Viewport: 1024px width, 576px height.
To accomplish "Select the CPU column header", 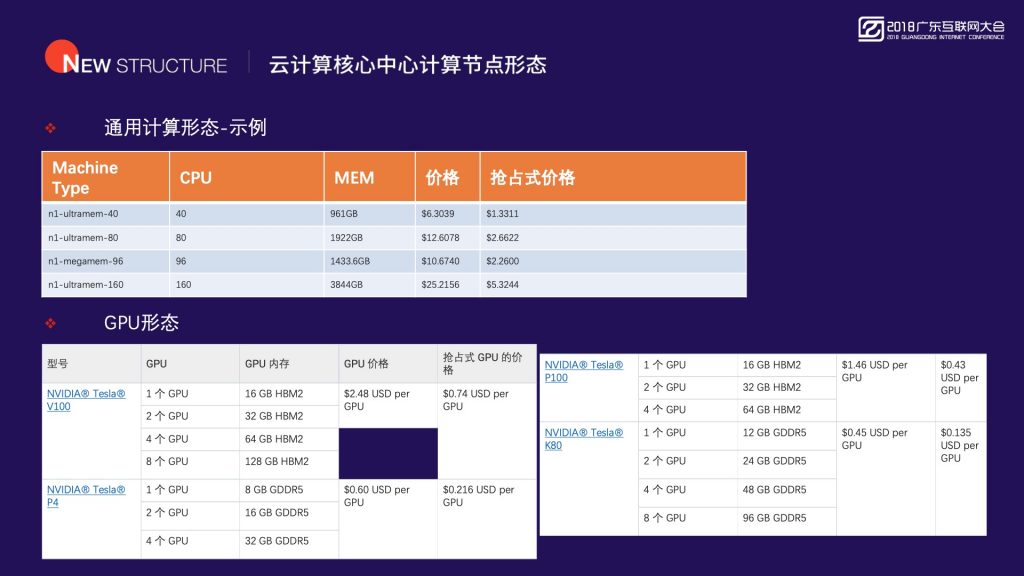I will click(247, 177).
